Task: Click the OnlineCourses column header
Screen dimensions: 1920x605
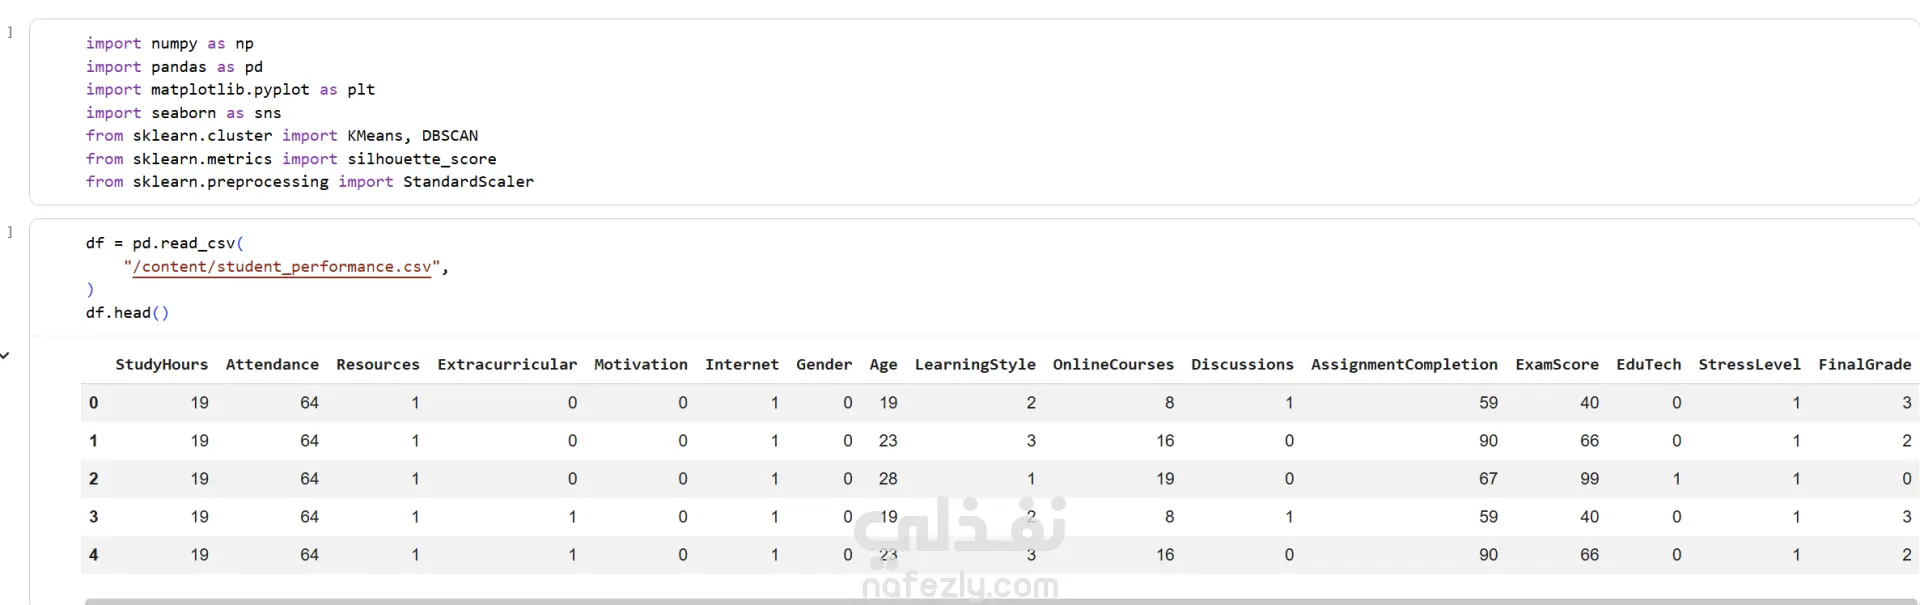Action: 1113,365
